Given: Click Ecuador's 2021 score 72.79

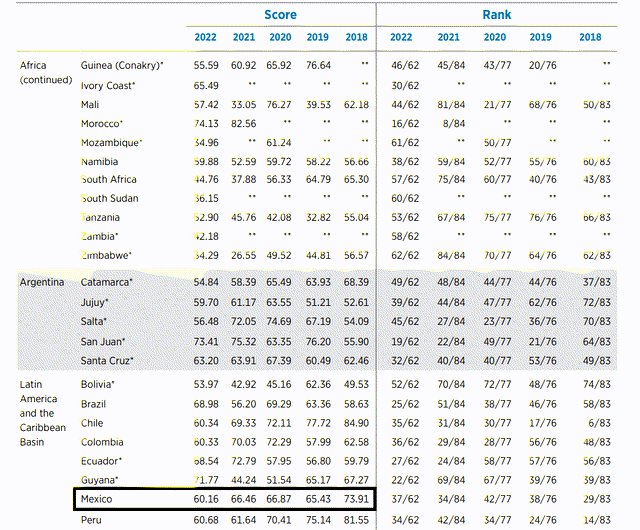Looking at the screenshot, I should [243, 461].
